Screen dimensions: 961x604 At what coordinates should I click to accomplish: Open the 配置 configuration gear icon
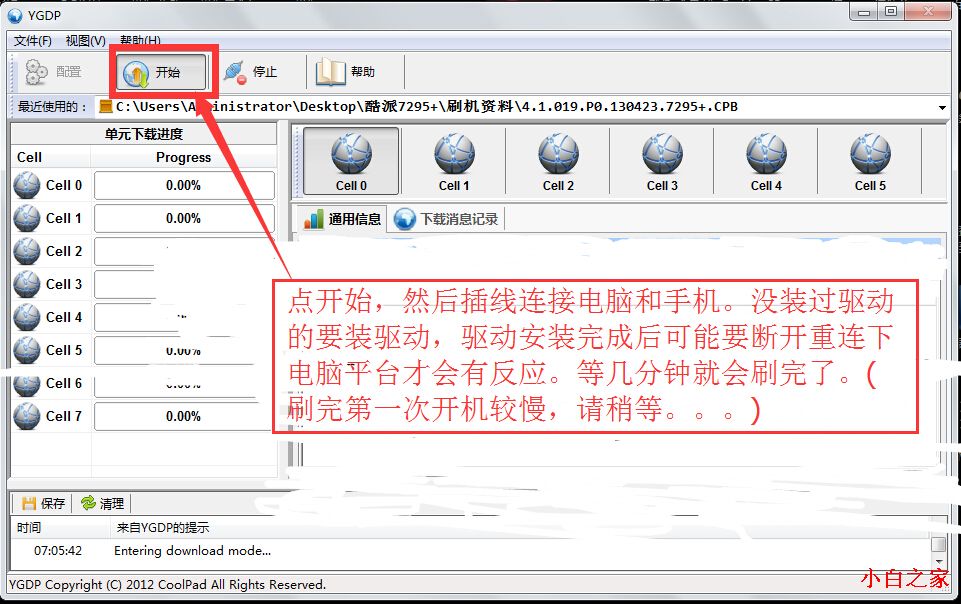(36, 72)
